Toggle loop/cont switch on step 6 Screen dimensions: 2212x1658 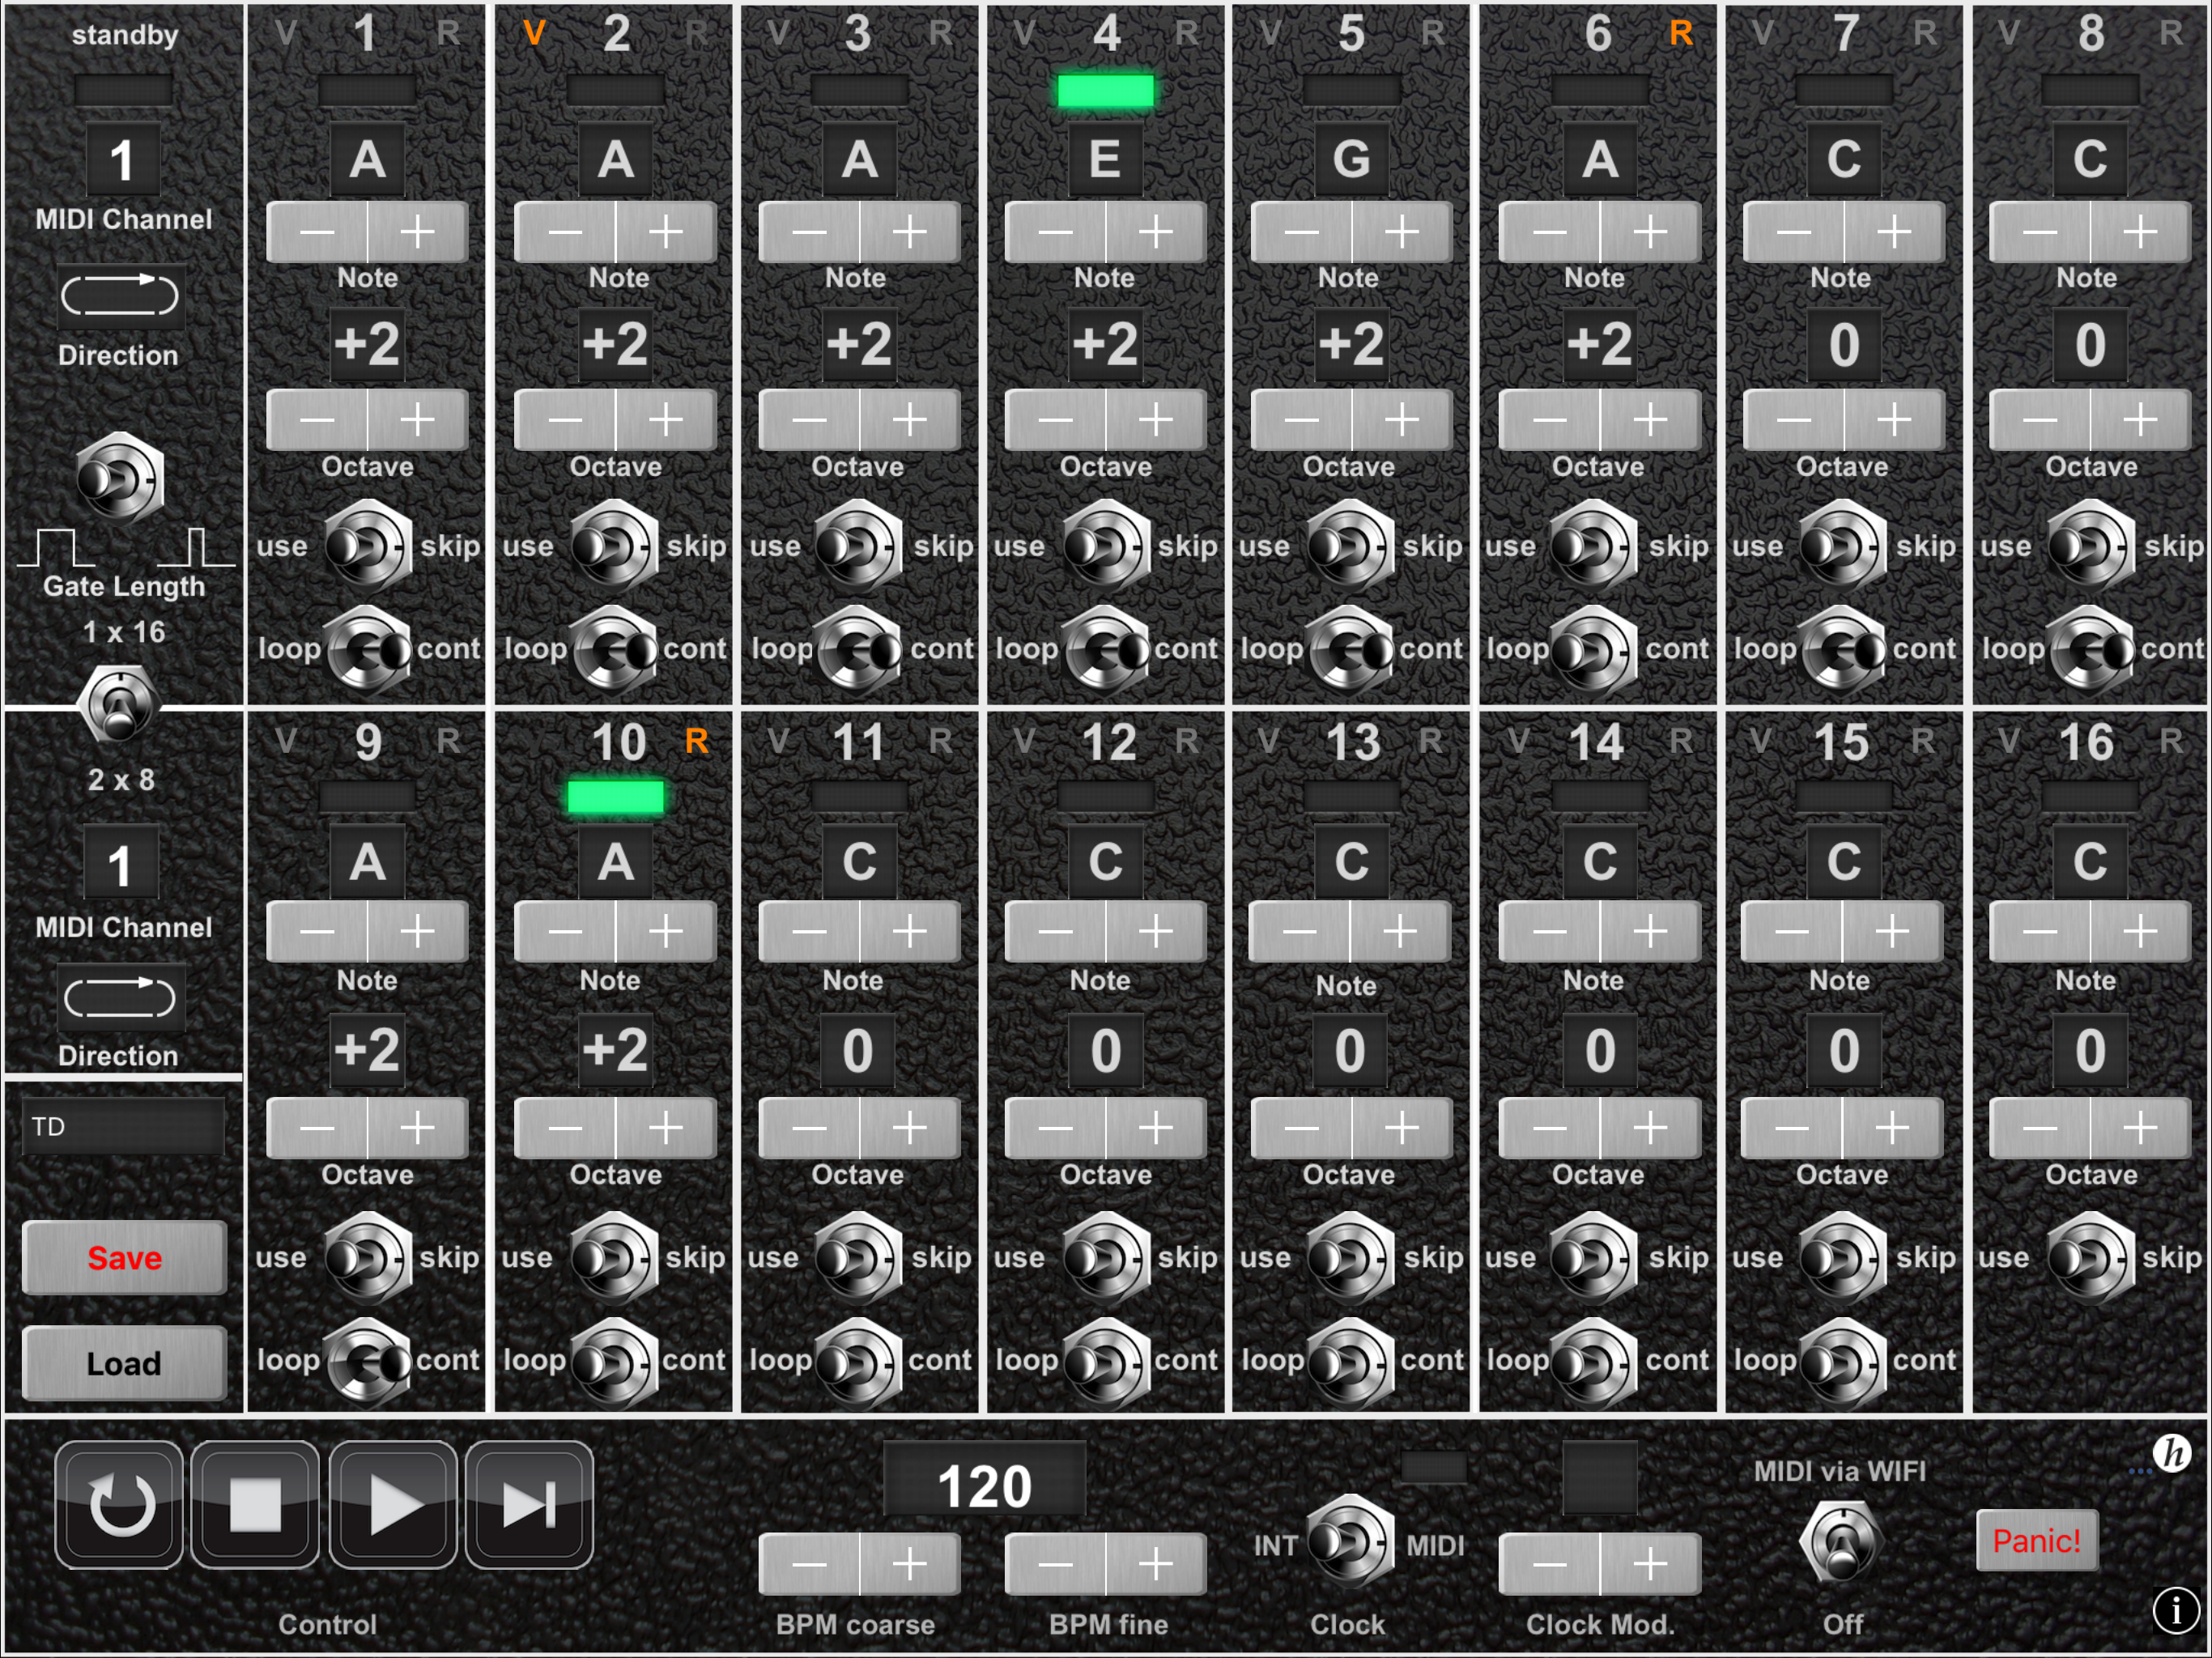point(1594,650)
